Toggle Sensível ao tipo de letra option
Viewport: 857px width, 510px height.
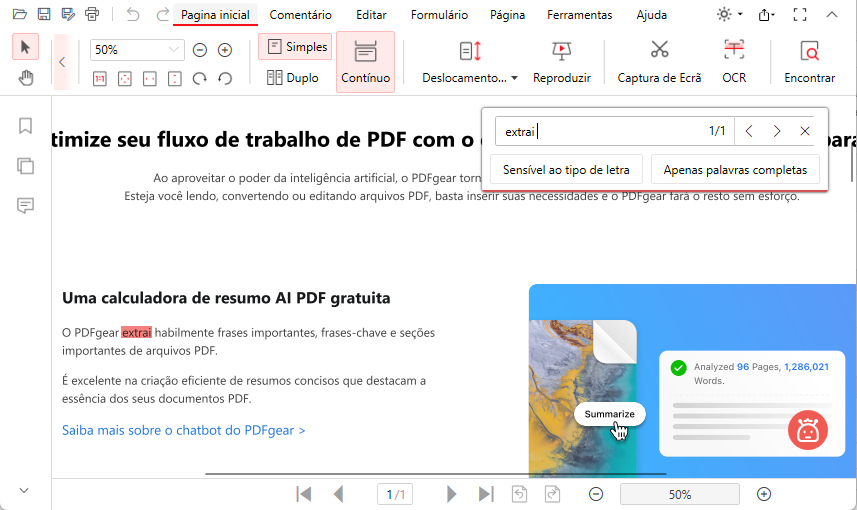566,170
